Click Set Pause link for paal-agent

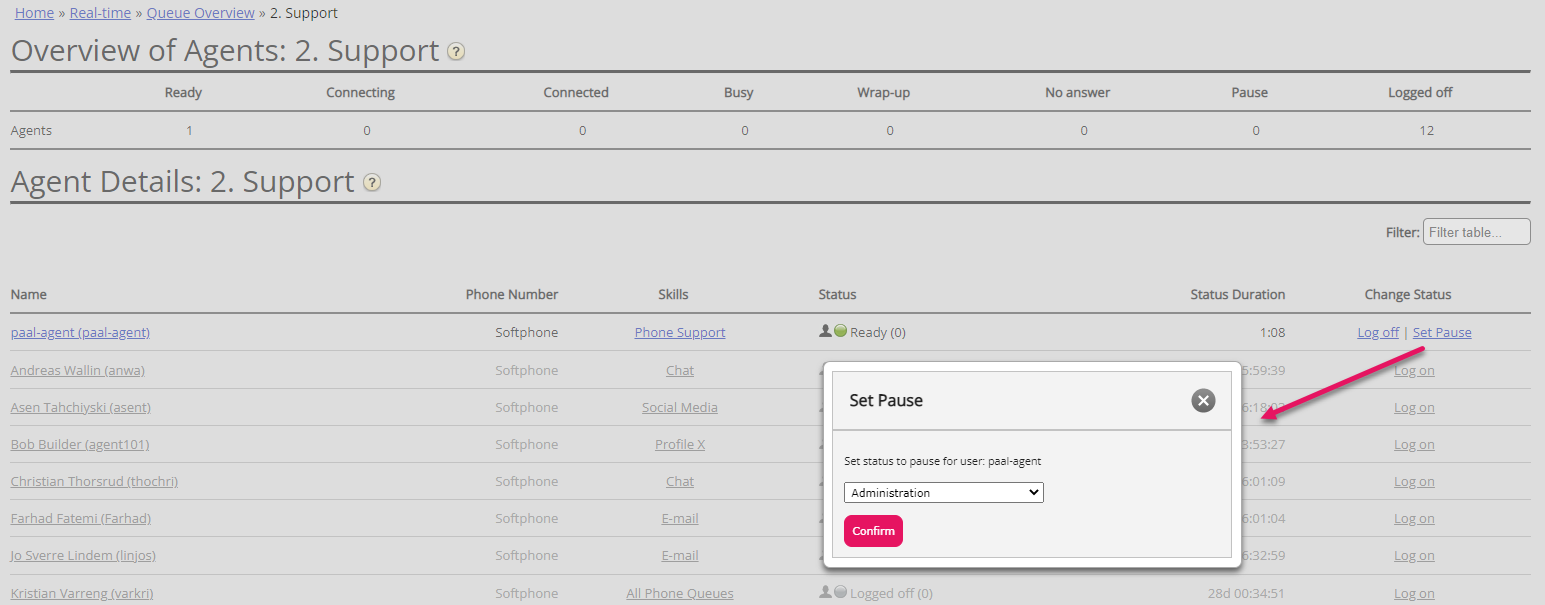[x=1441, y=333]
